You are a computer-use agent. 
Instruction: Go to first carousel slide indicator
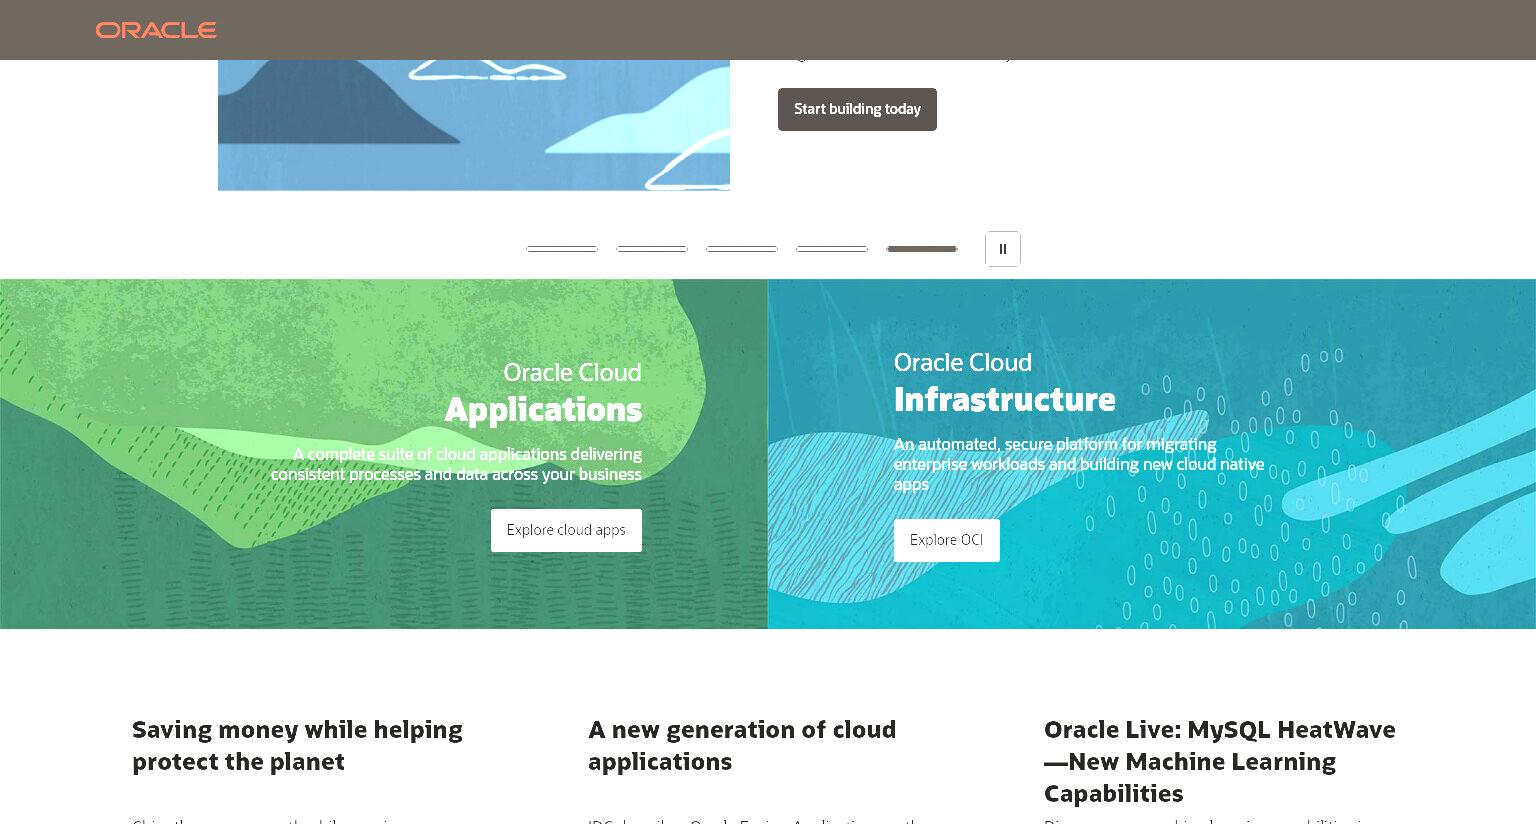click(562, 249)
